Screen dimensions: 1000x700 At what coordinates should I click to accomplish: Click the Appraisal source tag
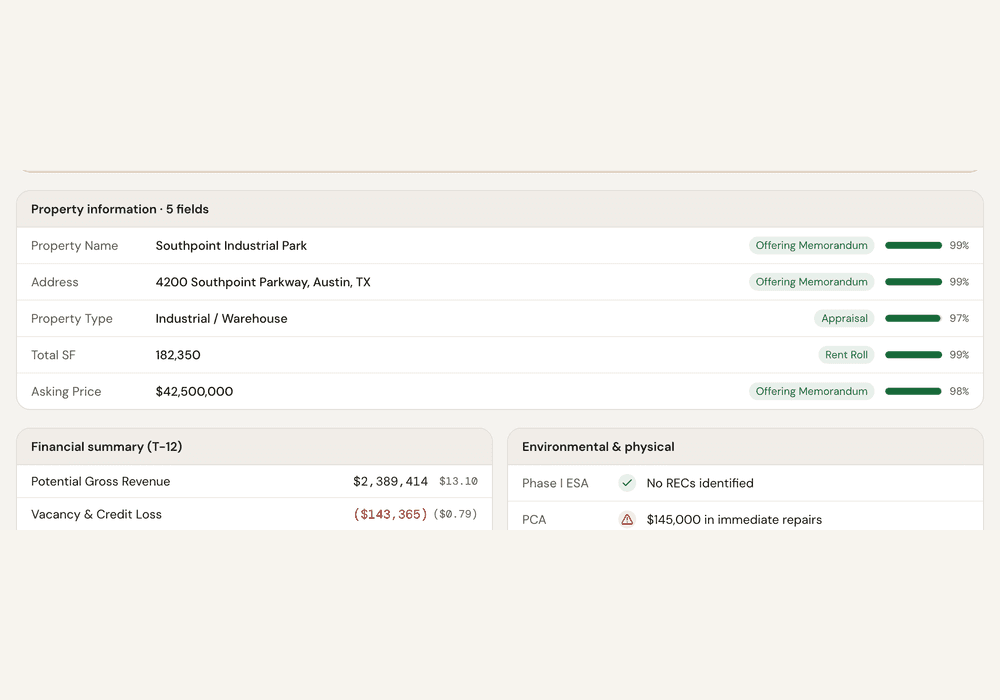tap(844, 318)
